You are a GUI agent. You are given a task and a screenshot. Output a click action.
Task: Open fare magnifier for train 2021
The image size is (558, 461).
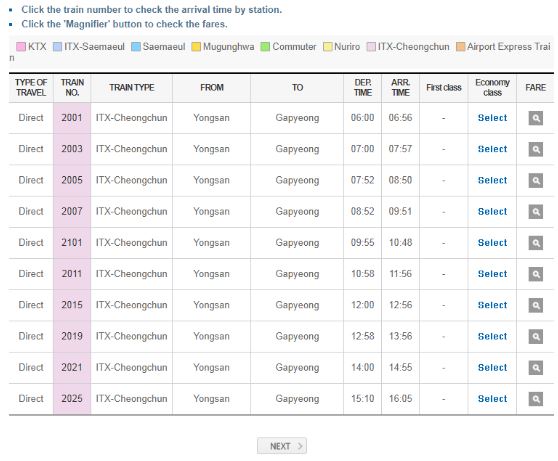536,368
